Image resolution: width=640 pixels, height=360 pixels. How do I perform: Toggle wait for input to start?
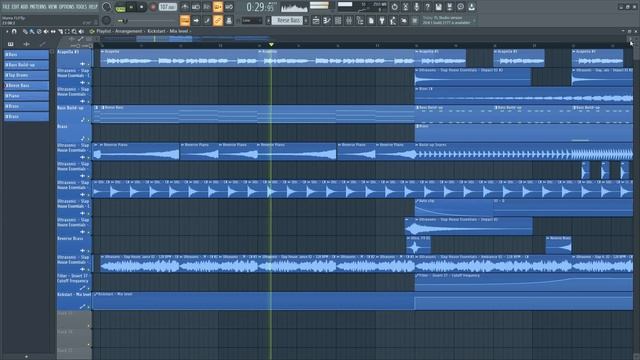click(x=196, y=7)
